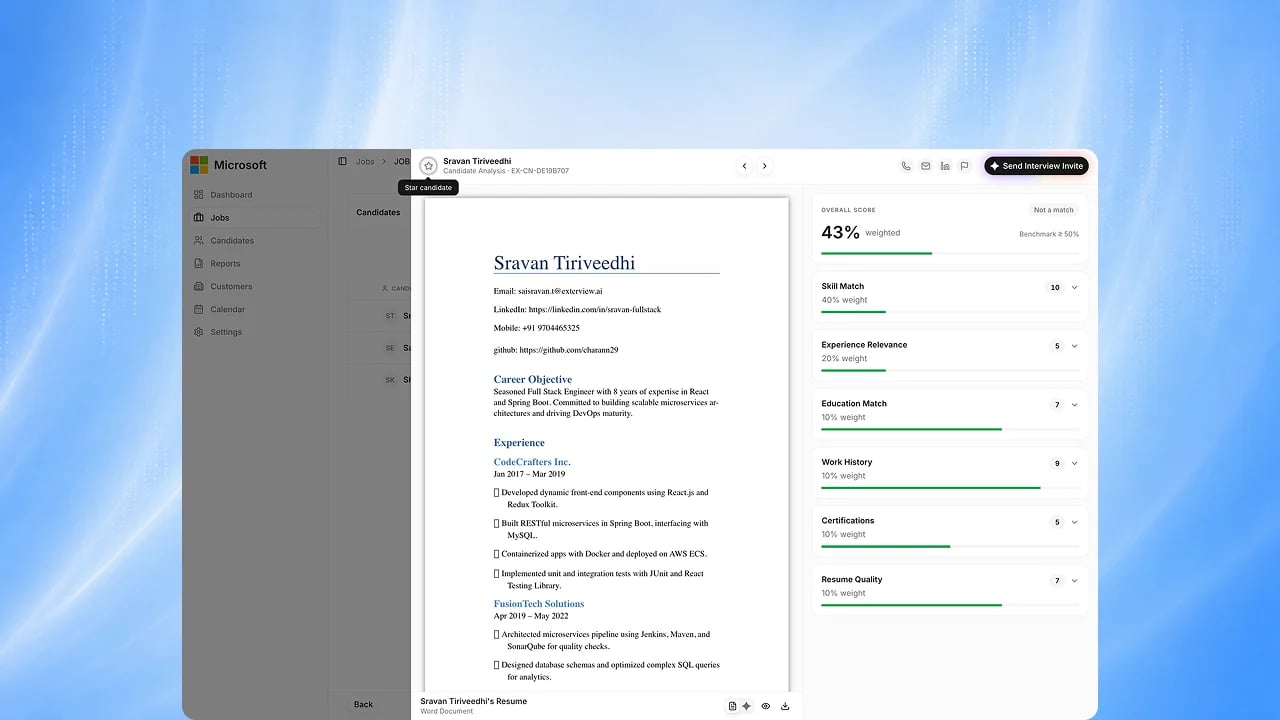
Task: Open Calendar in the sidebar
Action: (256, 310)
